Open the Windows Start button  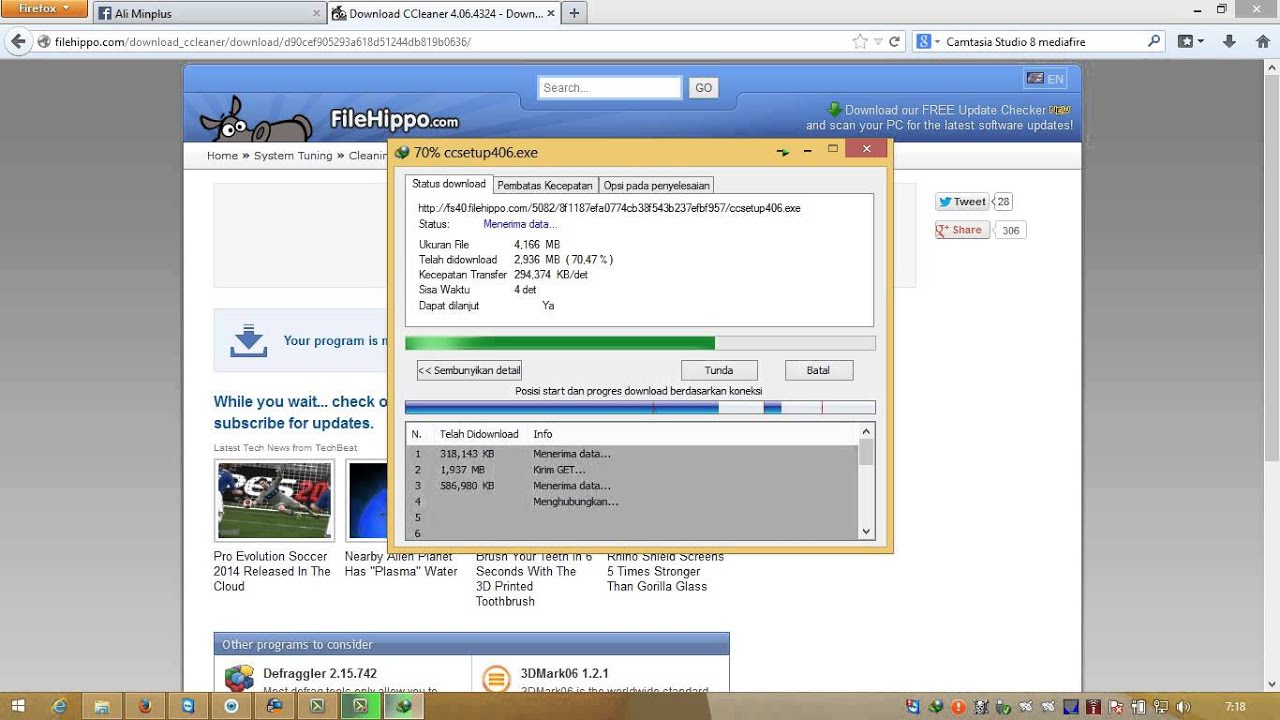18,706
